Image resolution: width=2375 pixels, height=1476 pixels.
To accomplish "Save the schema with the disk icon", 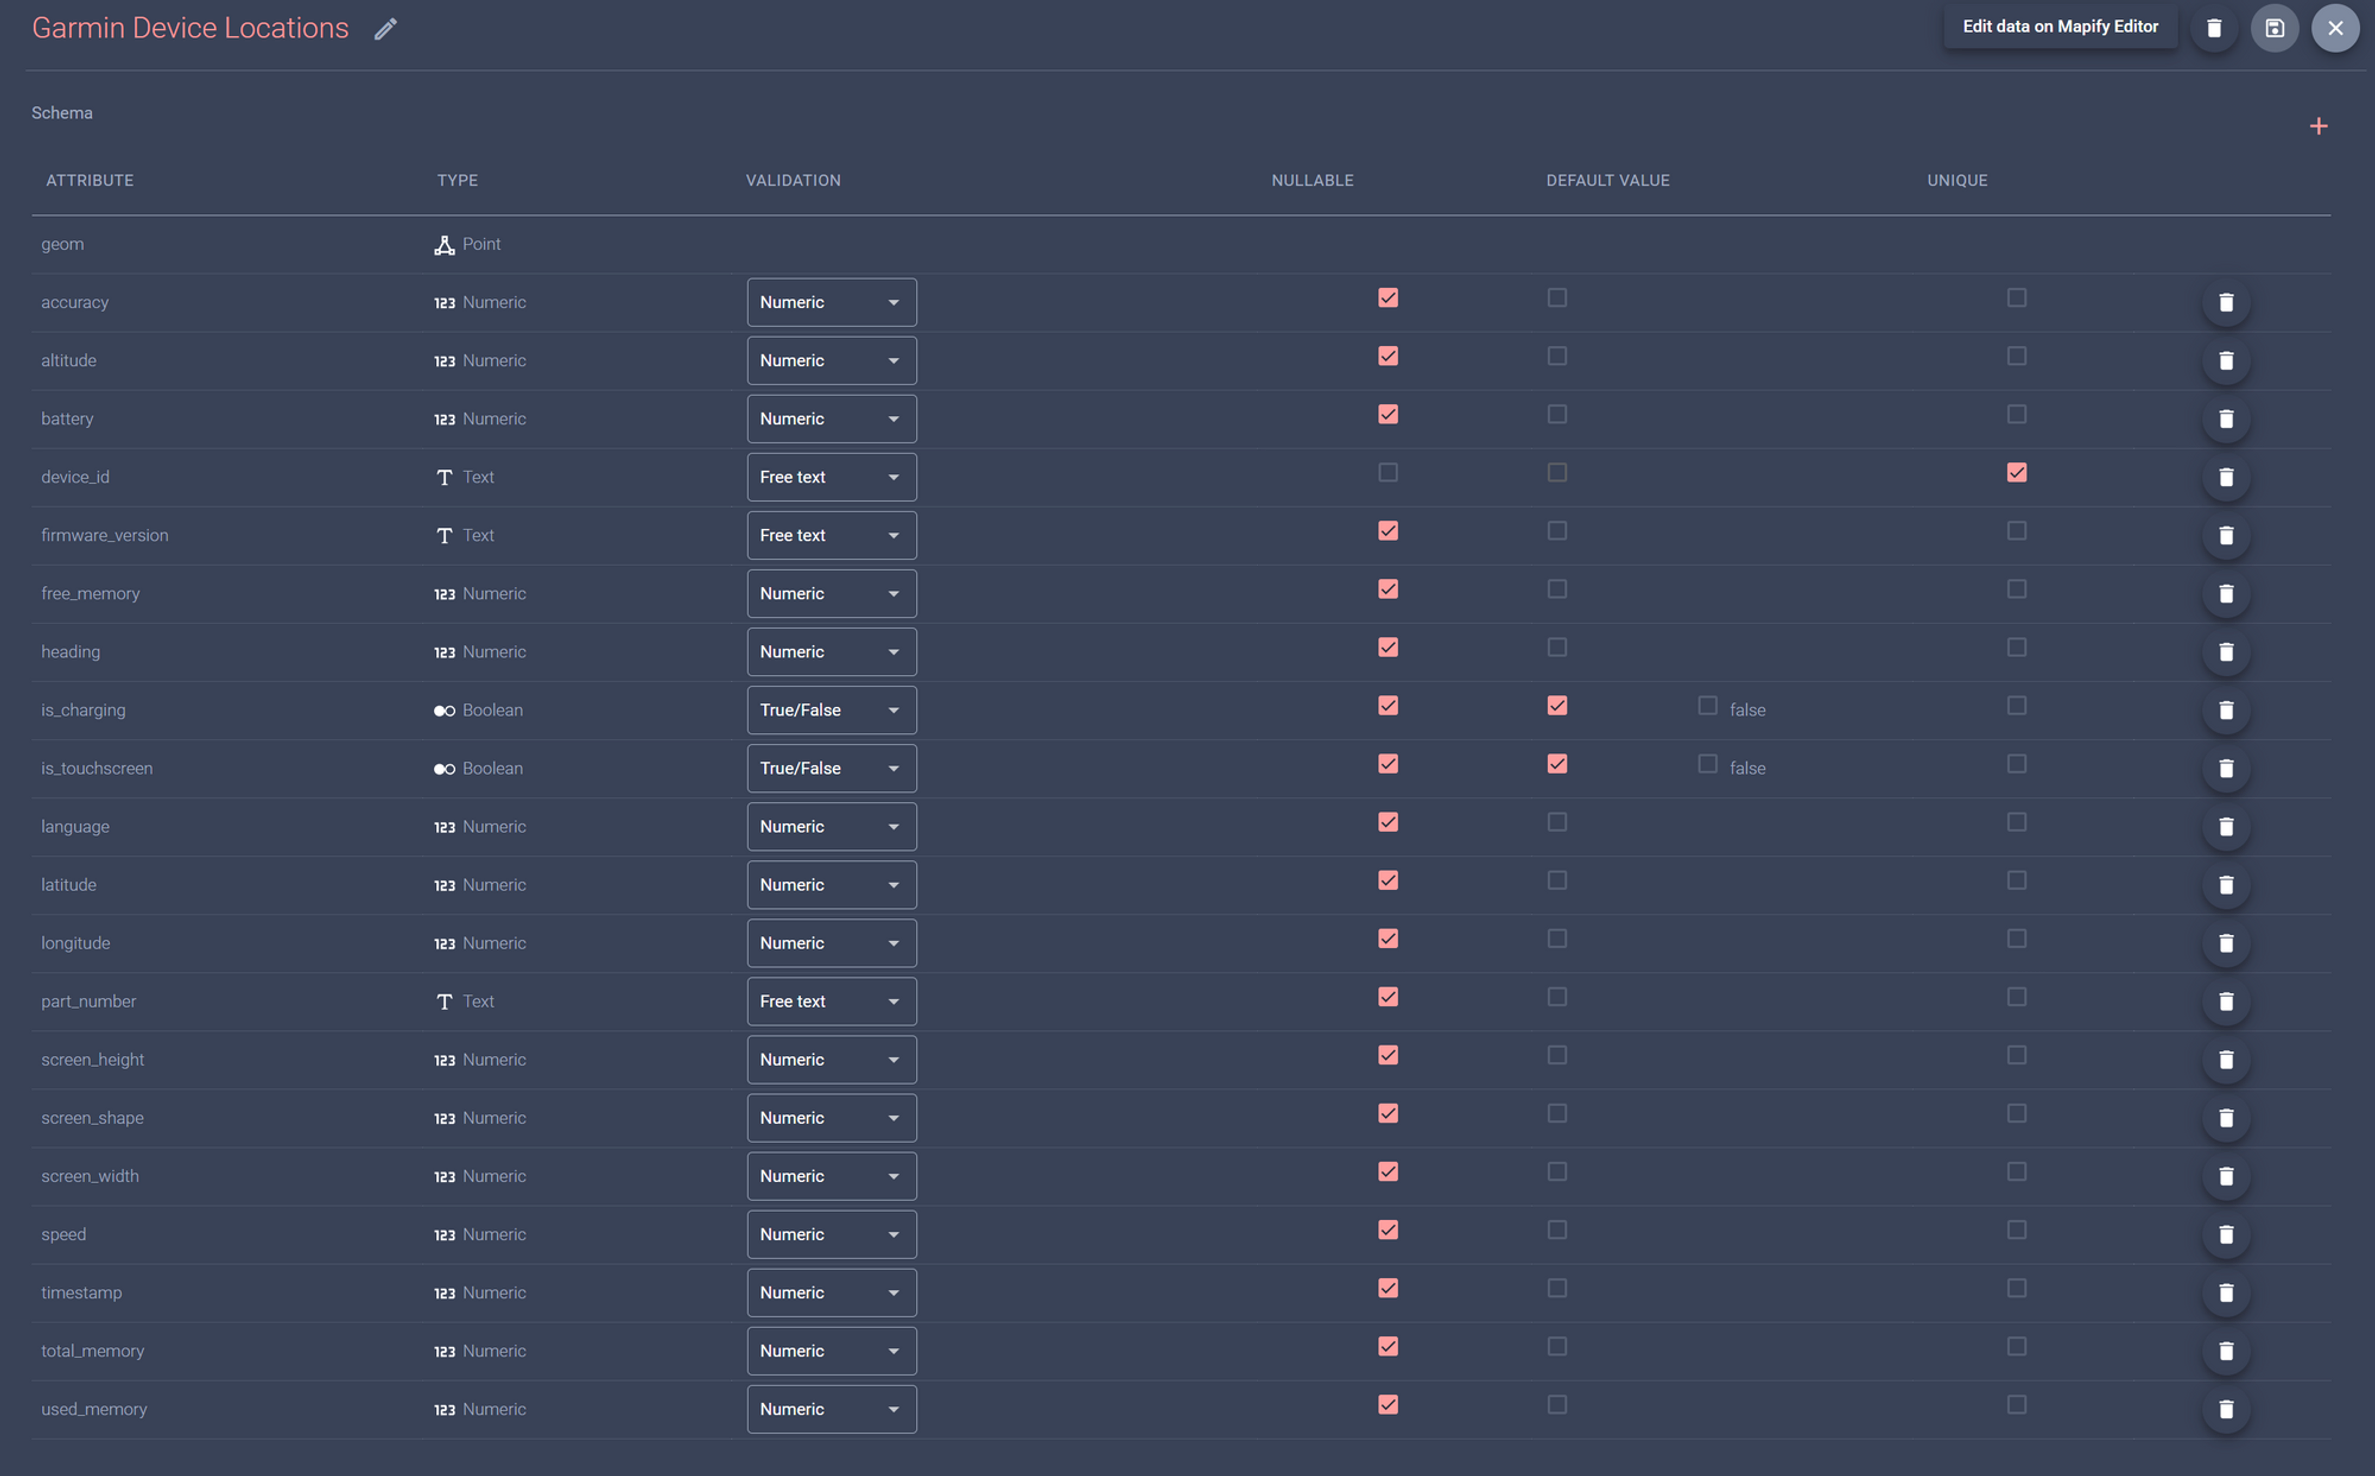I will 2275,28.
